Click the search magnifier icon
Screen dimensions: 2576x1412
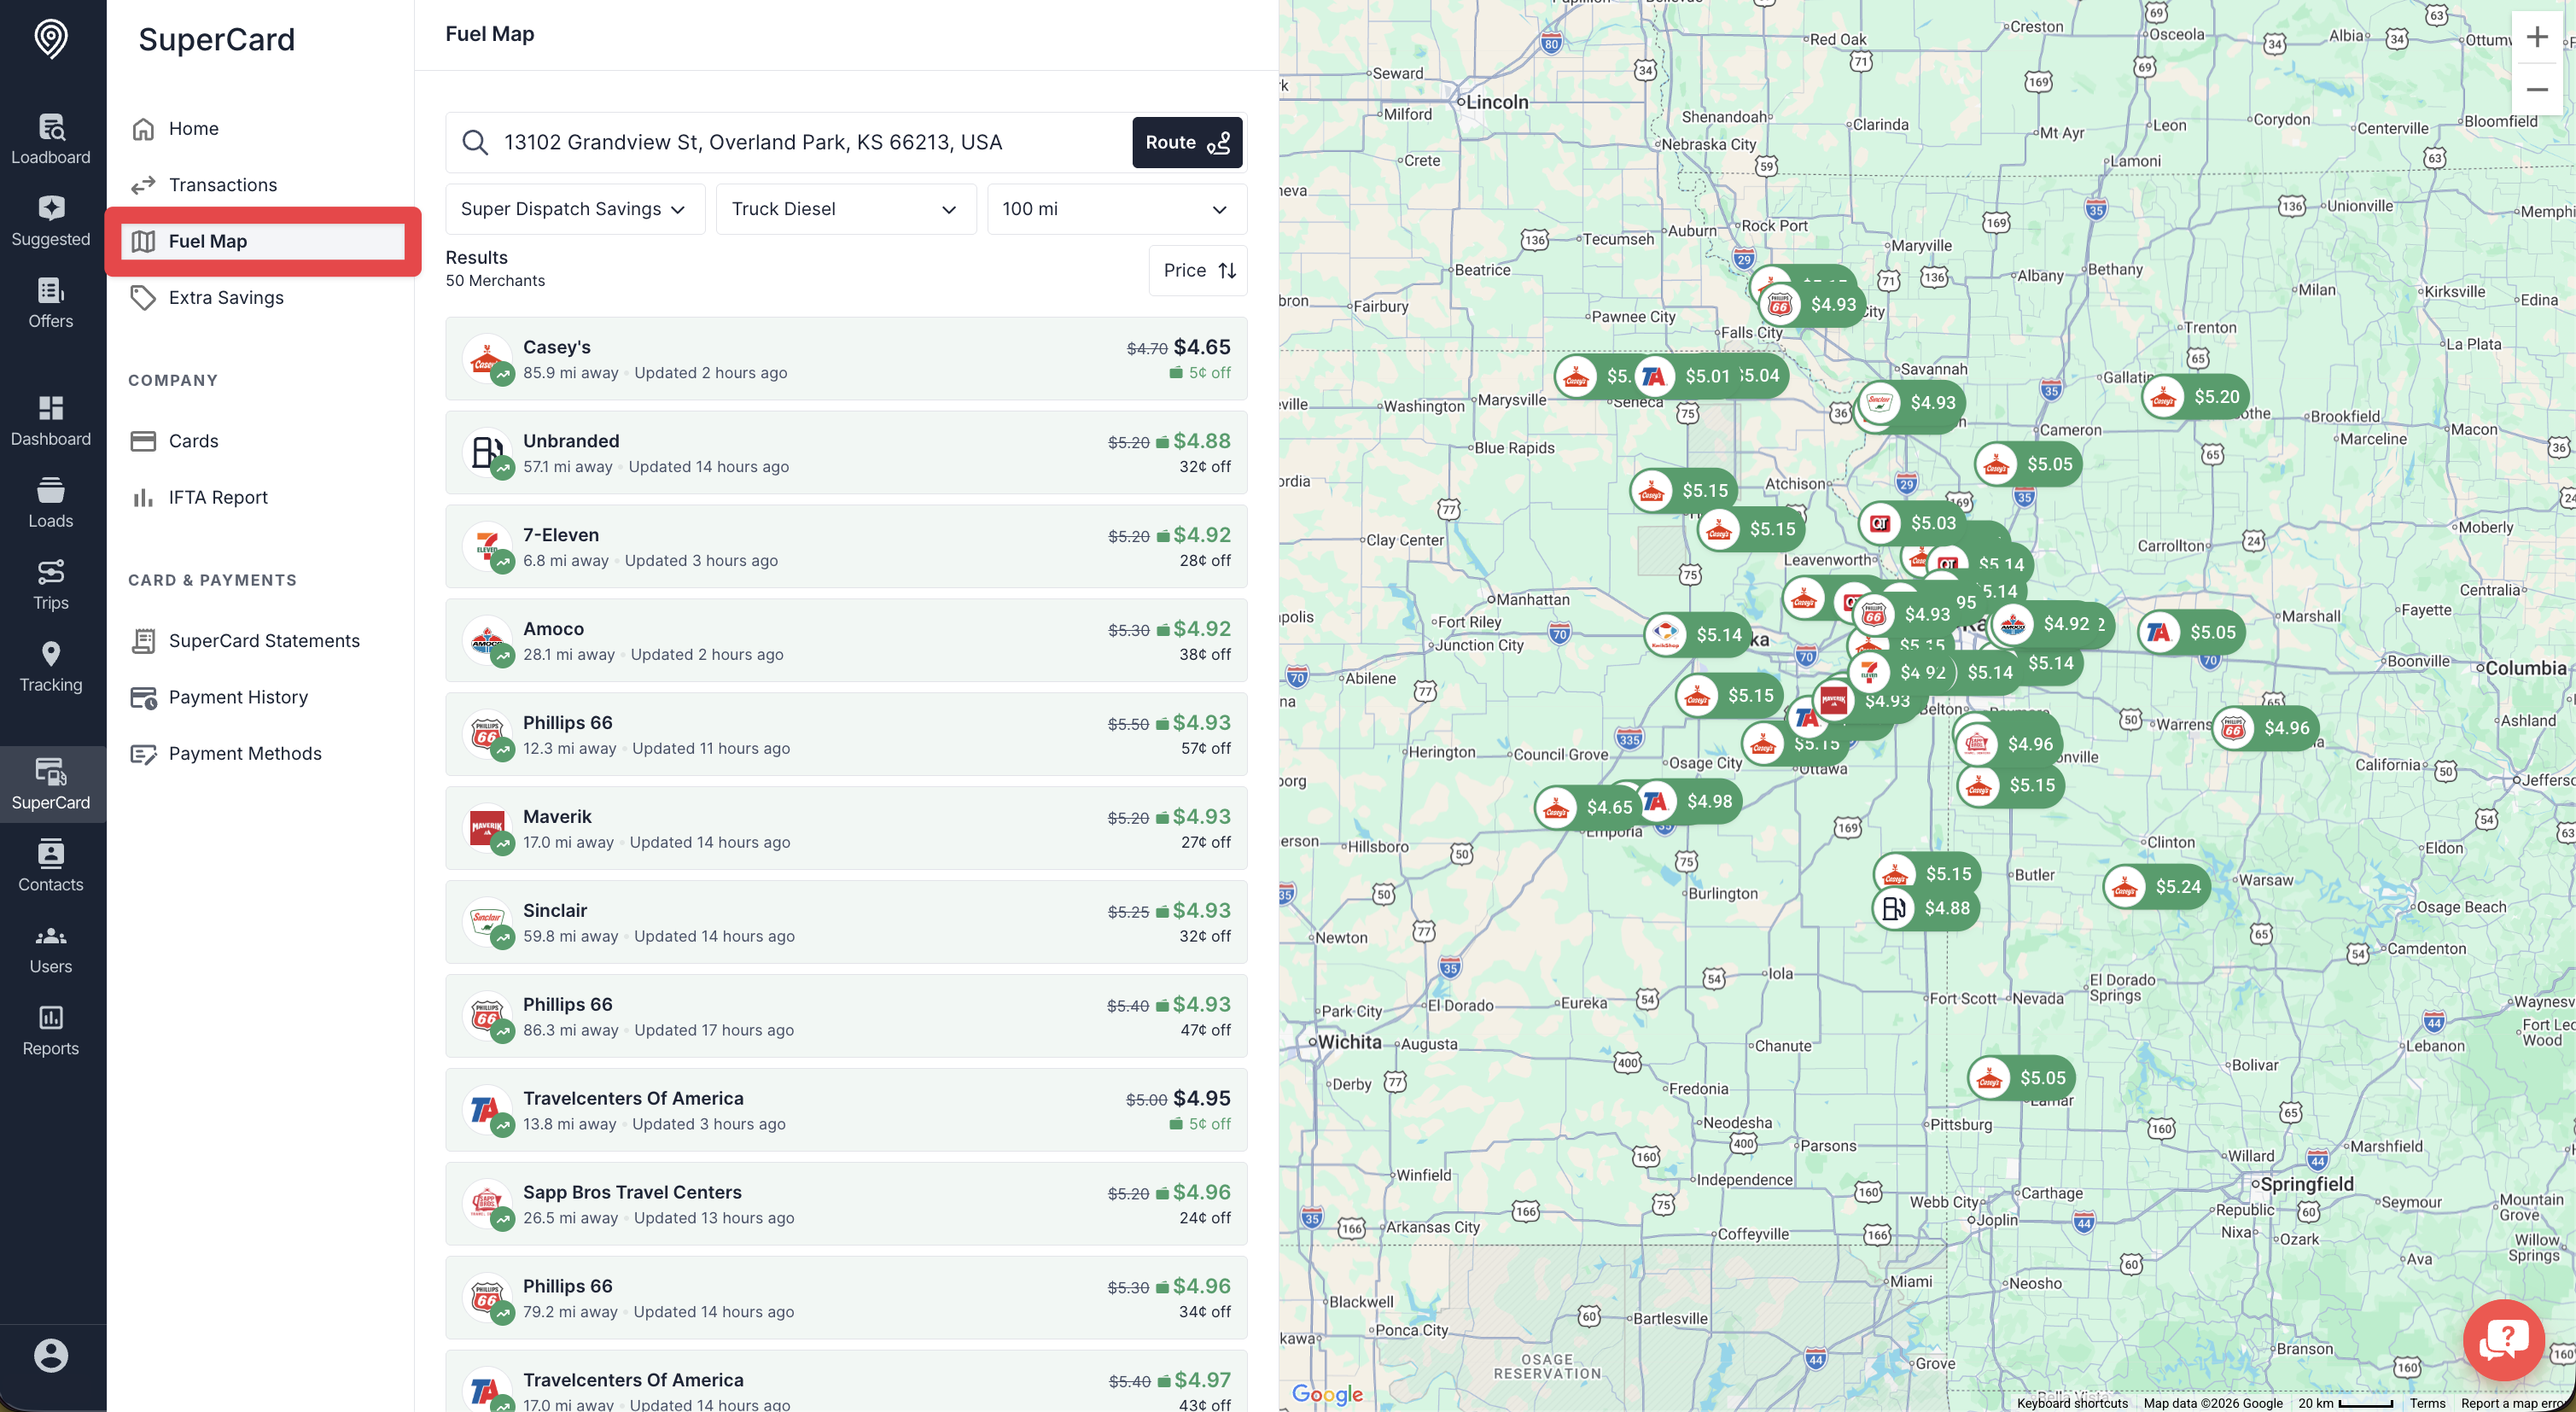(475, 142)
